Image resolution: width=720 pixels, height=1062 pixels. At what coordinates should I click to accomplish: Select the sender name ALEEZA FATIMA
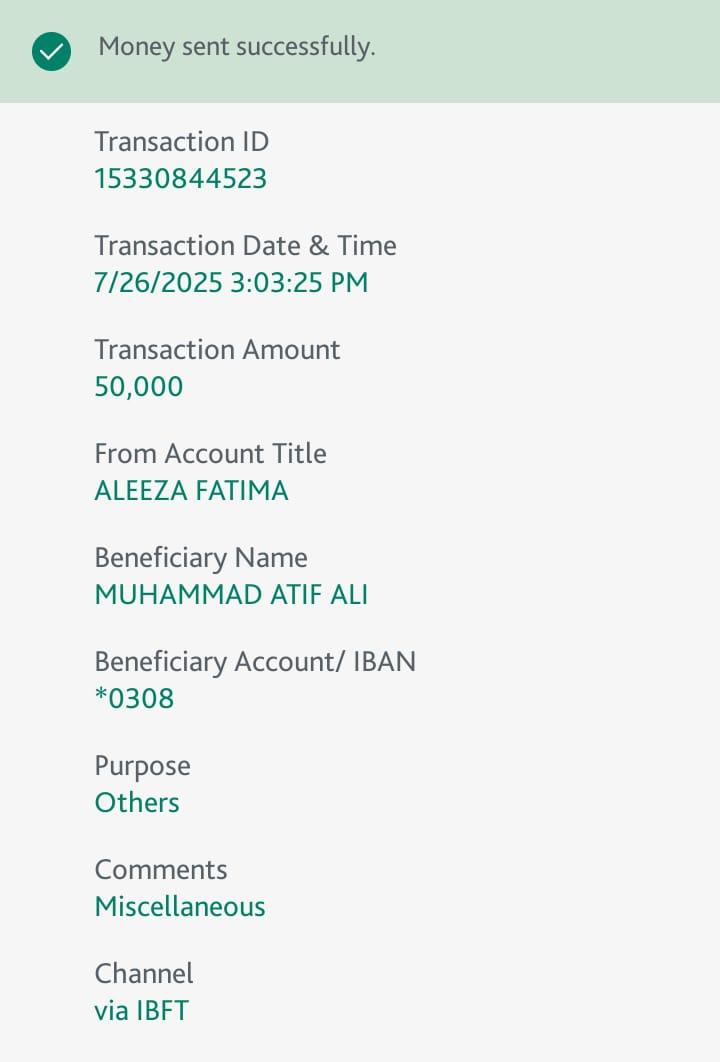tap(191, 491)
